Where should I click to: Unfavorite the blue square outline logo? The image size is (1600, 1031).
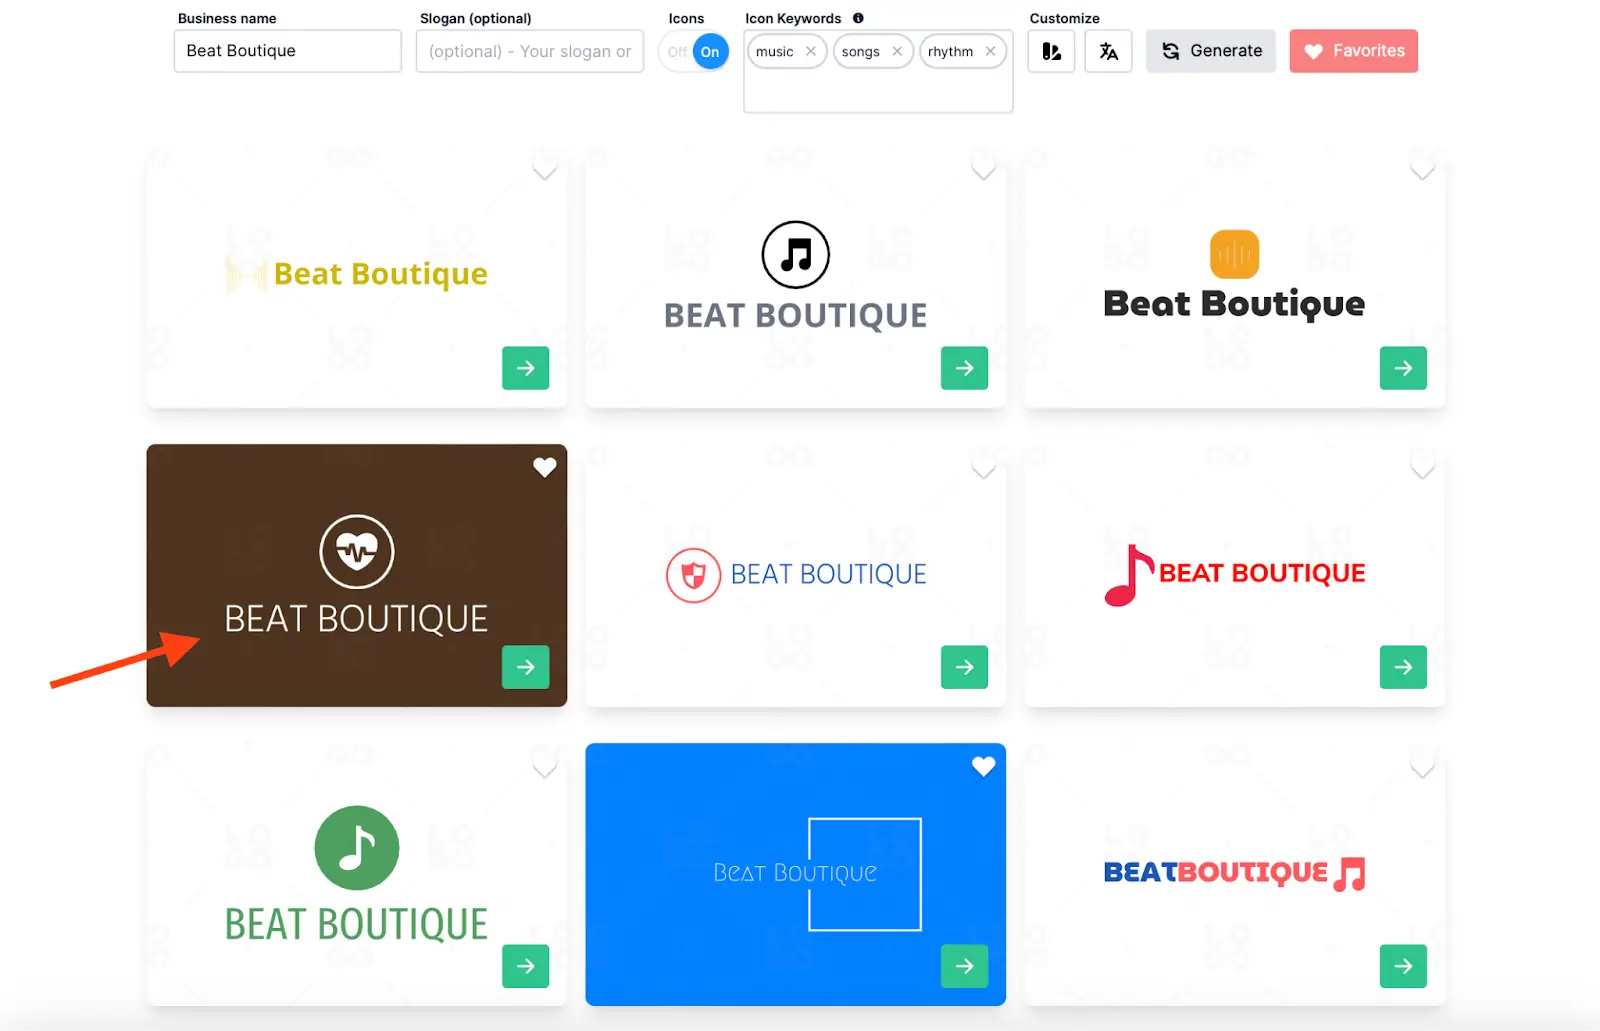click(x=984, y=767)
